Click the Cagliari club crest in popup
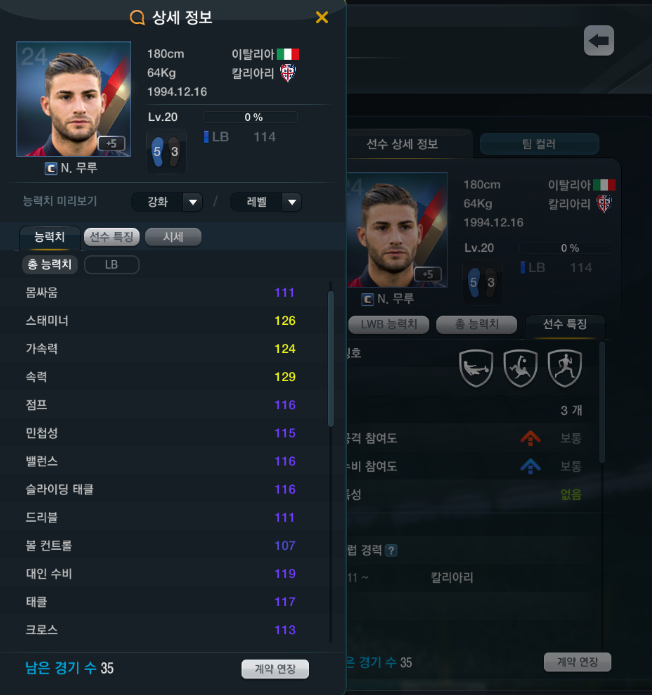 coord(288,73)
